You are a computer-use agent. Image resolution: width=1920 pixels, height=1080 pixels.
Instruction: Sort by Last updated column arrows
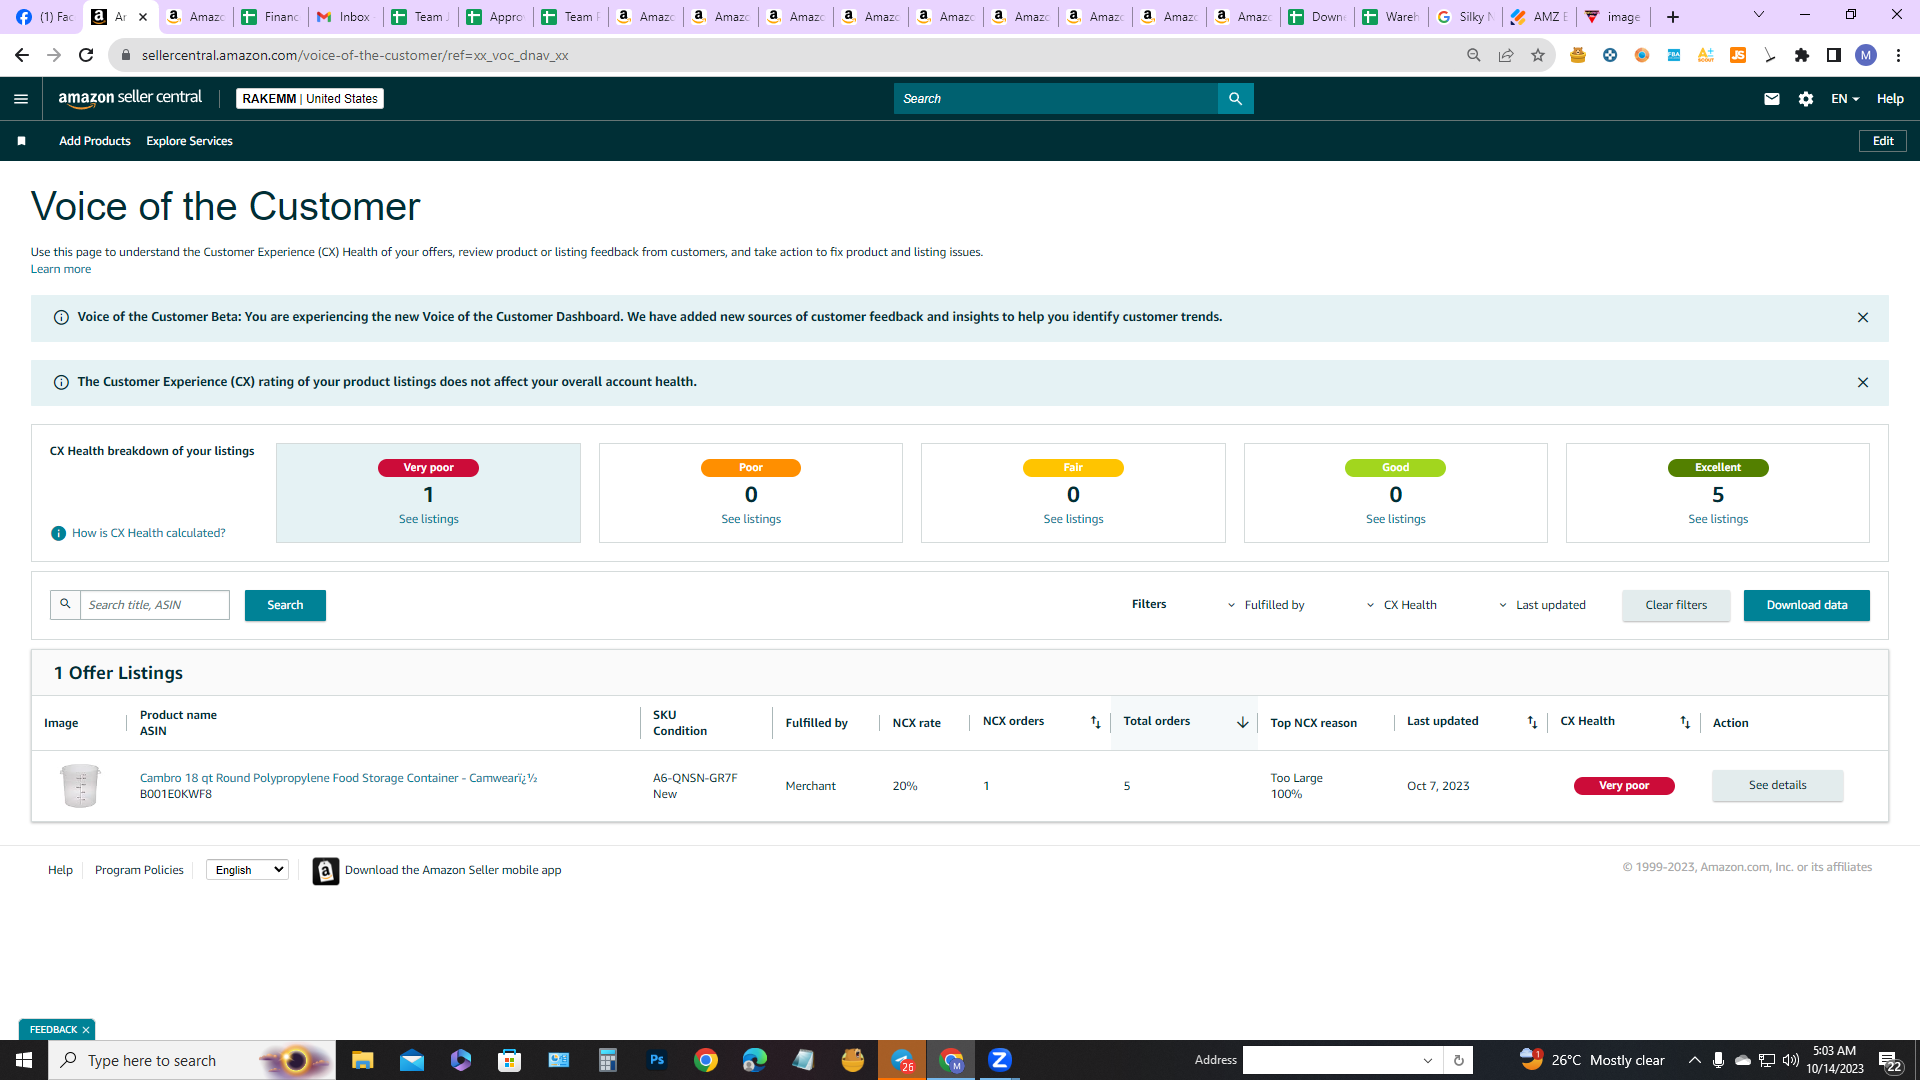click(x=1532, y=722)
